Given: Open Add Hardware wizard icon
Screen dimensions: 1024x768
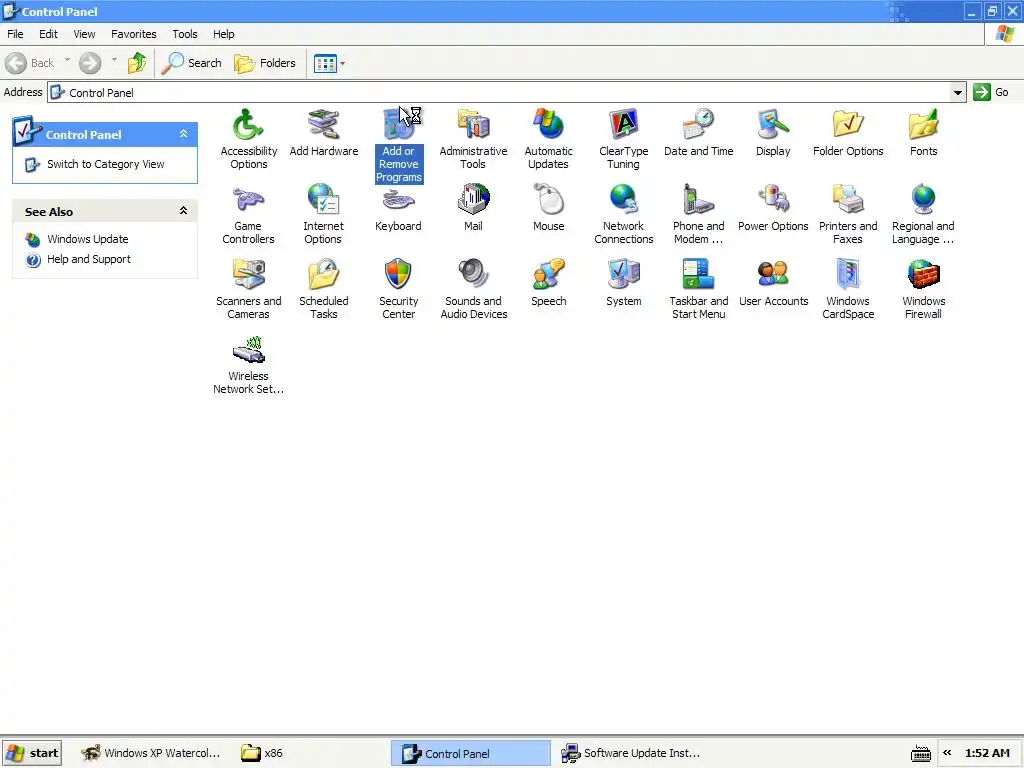Looking at the screenshot, I should coord(323,124).
